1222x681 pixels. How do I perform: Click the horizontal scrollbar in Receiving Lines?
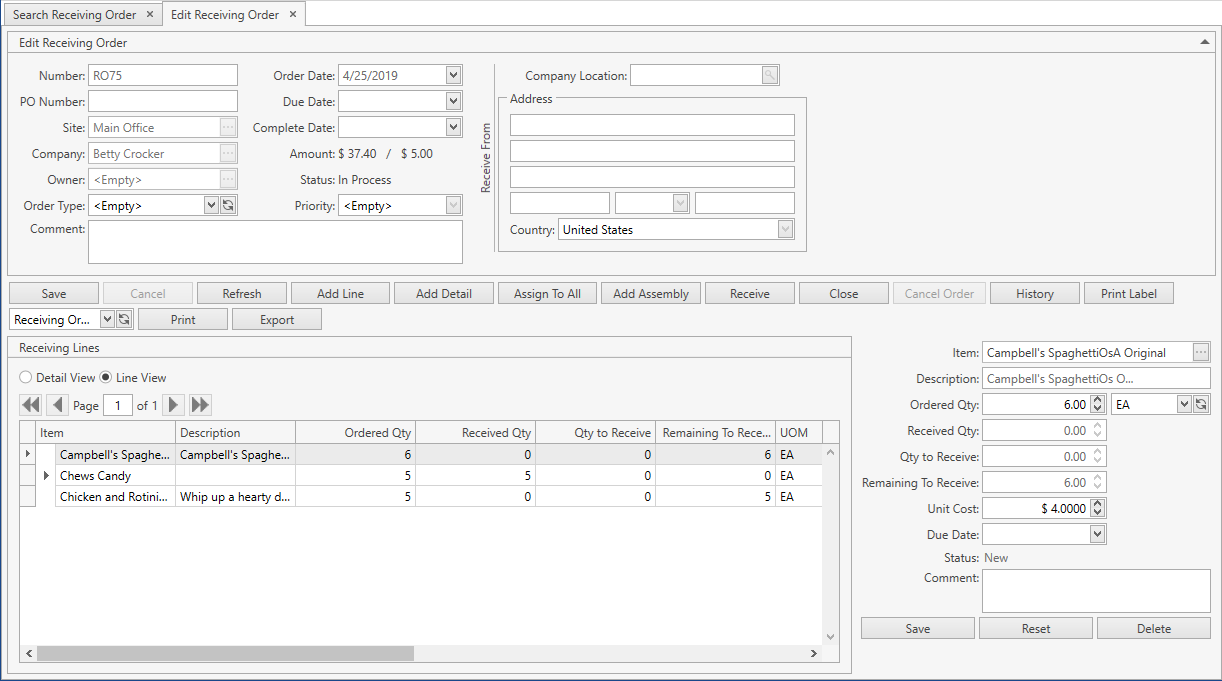tap(225, 653)
